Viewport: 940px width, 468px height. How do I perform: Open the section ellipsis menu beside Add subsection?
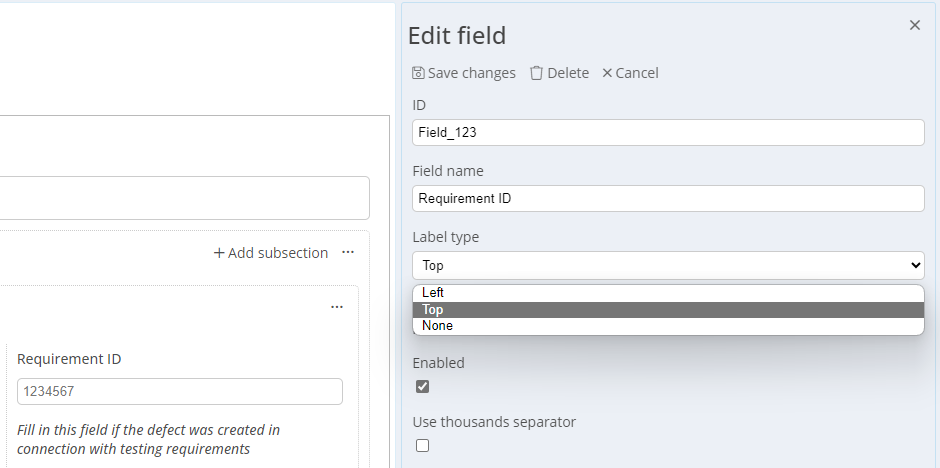348,252
